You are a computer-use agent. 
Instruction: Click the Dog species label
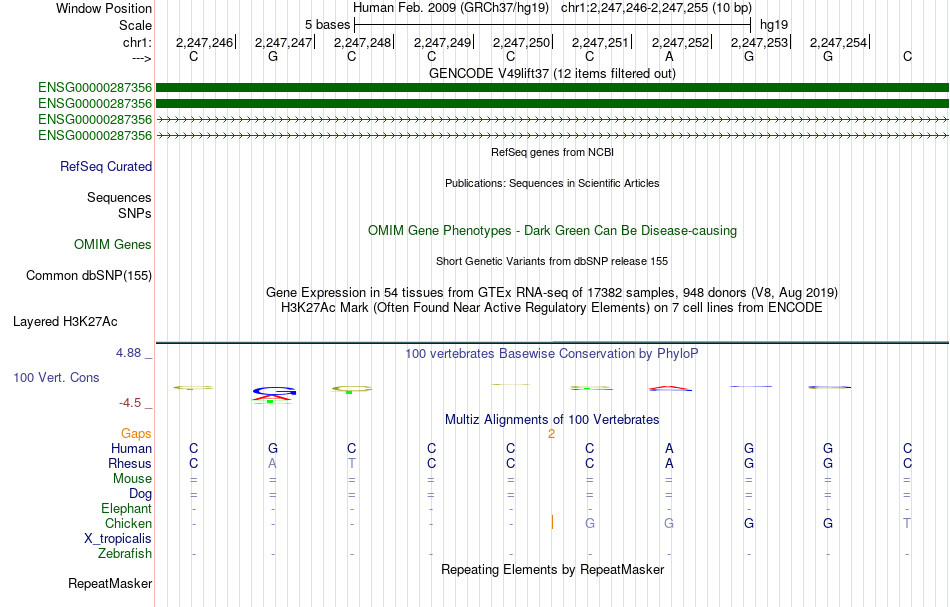[x=140, y=494]
